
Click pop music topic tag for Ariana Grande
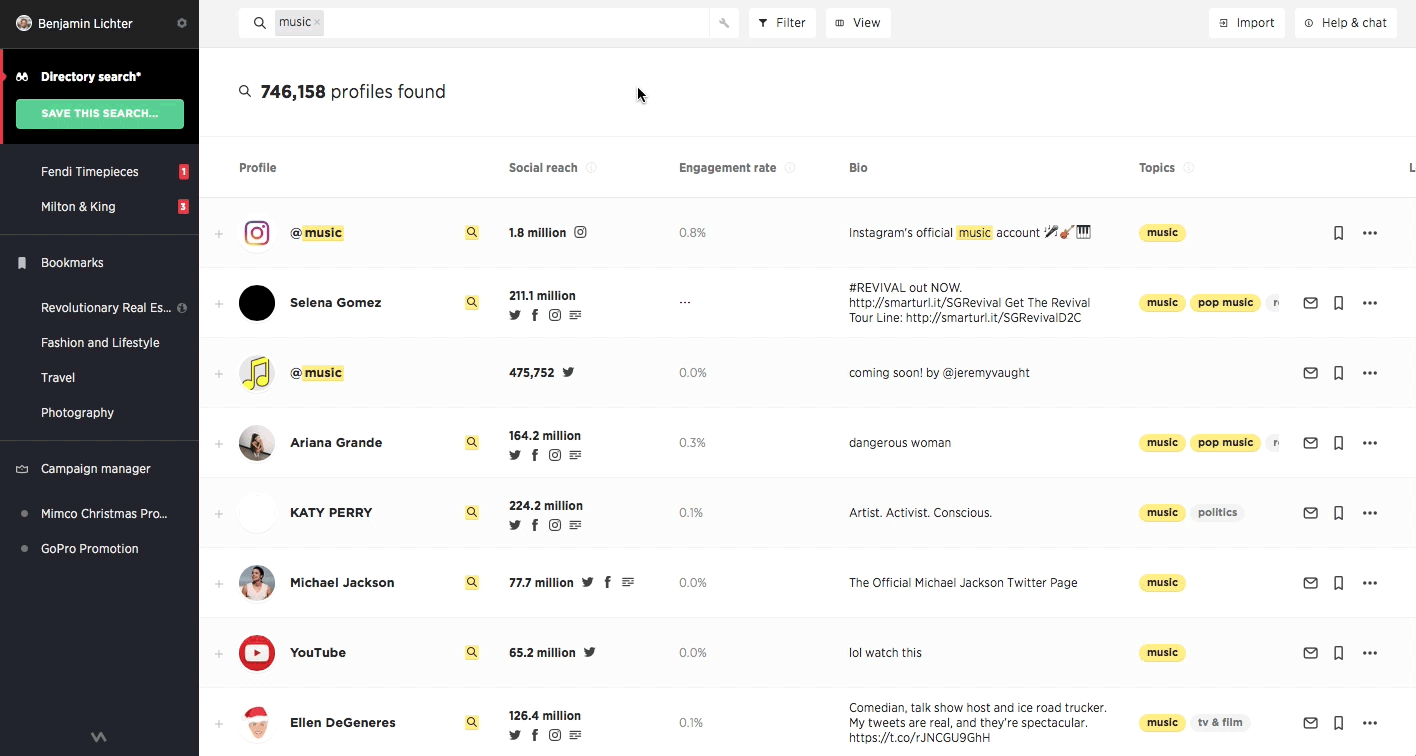[x=1225, y=443]
